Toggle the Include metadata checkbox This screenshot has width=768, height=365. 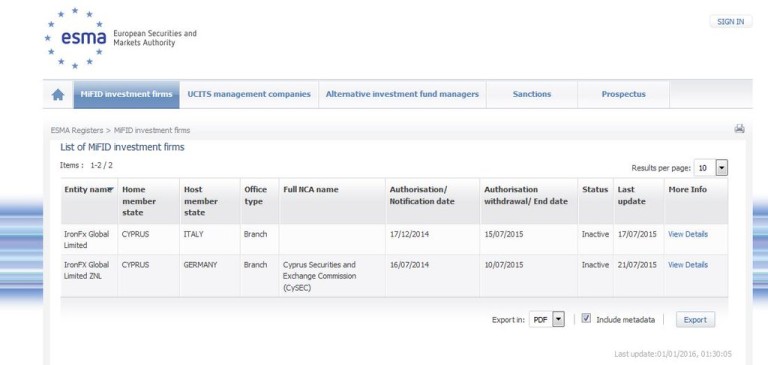tap(586, 318)
